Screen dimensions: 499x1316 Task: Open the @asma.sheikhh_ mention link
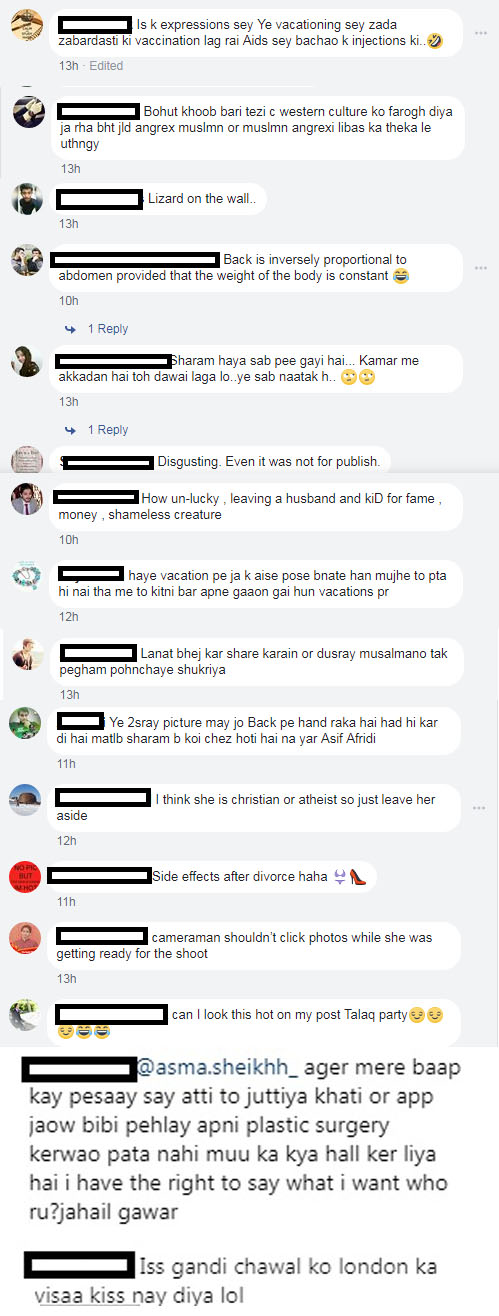(x=214, y=1068)
